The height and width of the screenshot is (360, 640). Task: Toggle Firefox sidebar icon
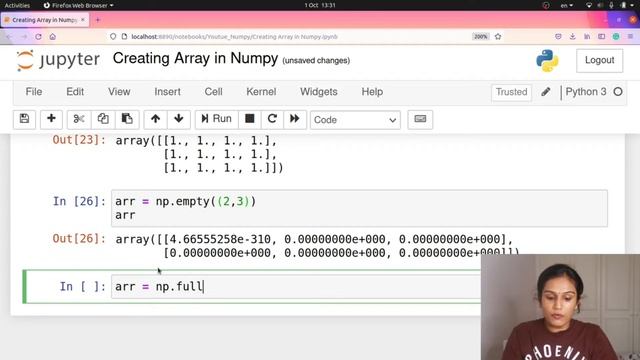[601, 37]
